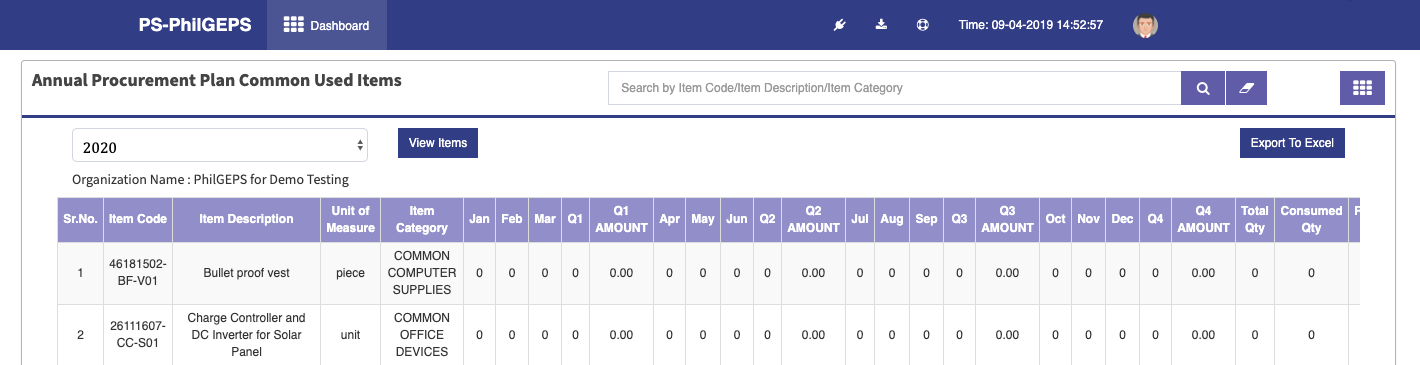Open the Dashboard menu item
Viewport: 1420px width, 365px height.
(x=327, y=25)
